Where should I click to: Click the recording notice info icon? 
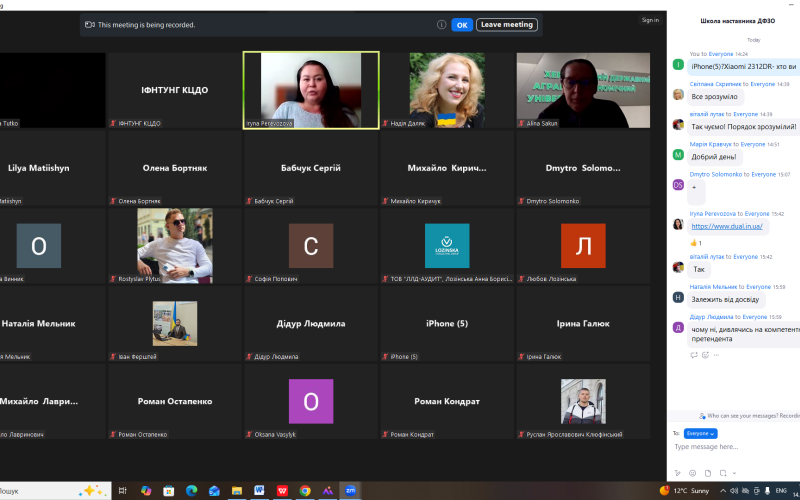click(x=441, y=24)
